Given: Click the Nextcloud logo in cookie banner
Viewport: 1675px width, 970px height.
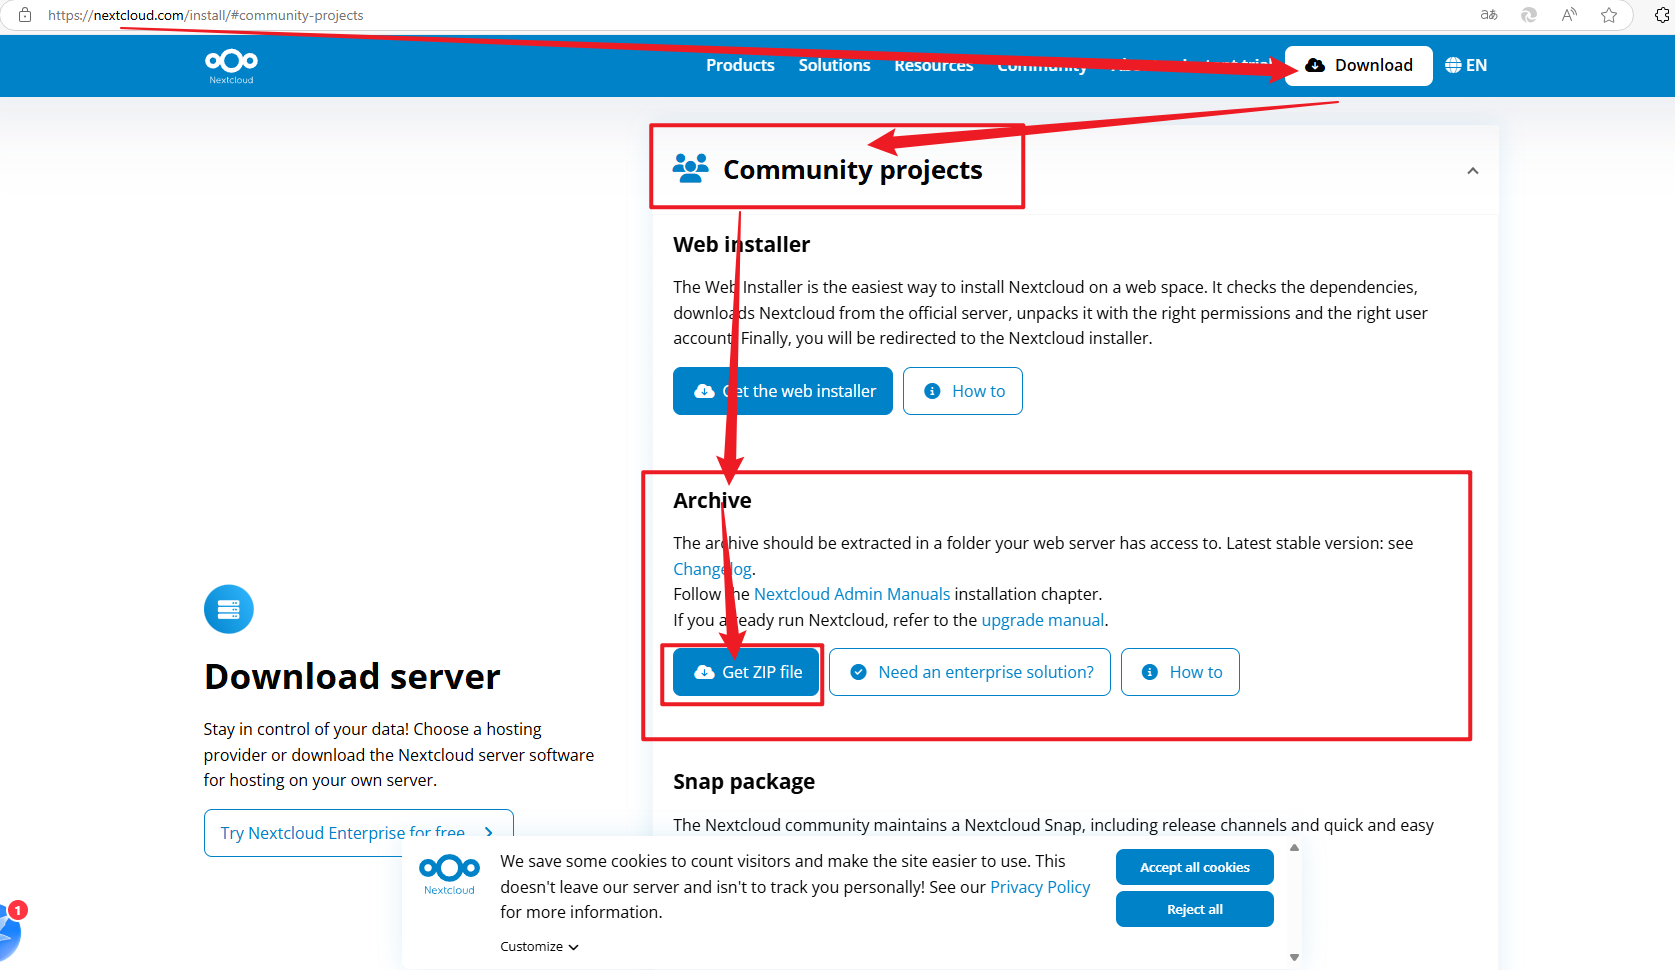Looking at the screenshot, I should 449,874.
